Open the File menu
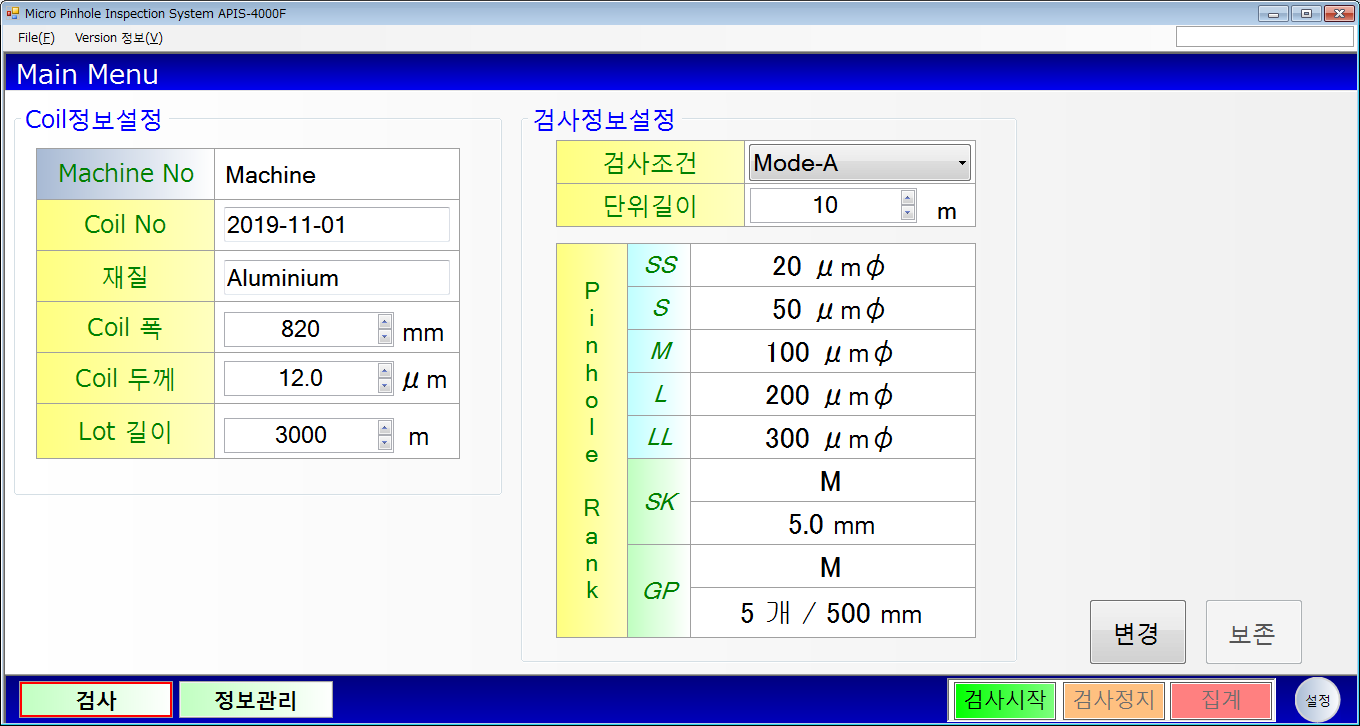This screenshot has height=726, width=1360. [36, 37]
